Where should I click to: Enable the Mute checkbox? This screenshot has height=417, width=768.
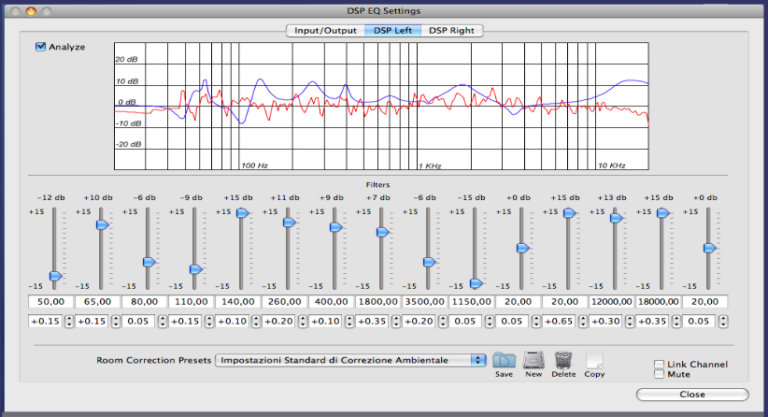pos(659,374)
